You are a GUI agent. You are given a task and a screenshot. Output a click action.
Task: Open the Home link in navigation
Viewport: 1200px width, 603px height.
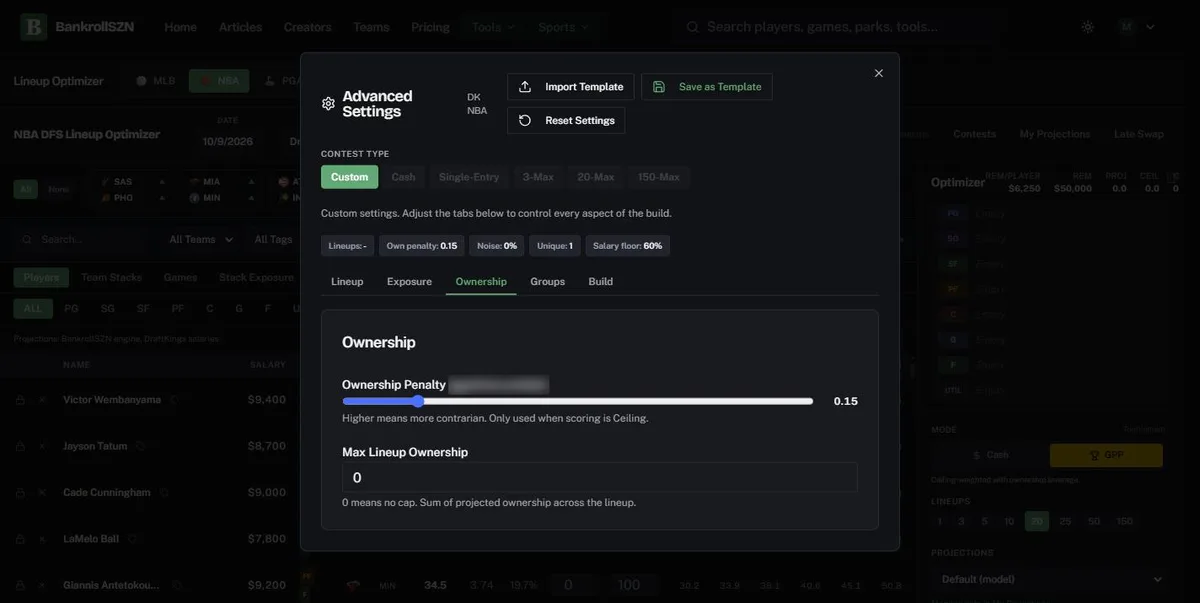[180, 27]
